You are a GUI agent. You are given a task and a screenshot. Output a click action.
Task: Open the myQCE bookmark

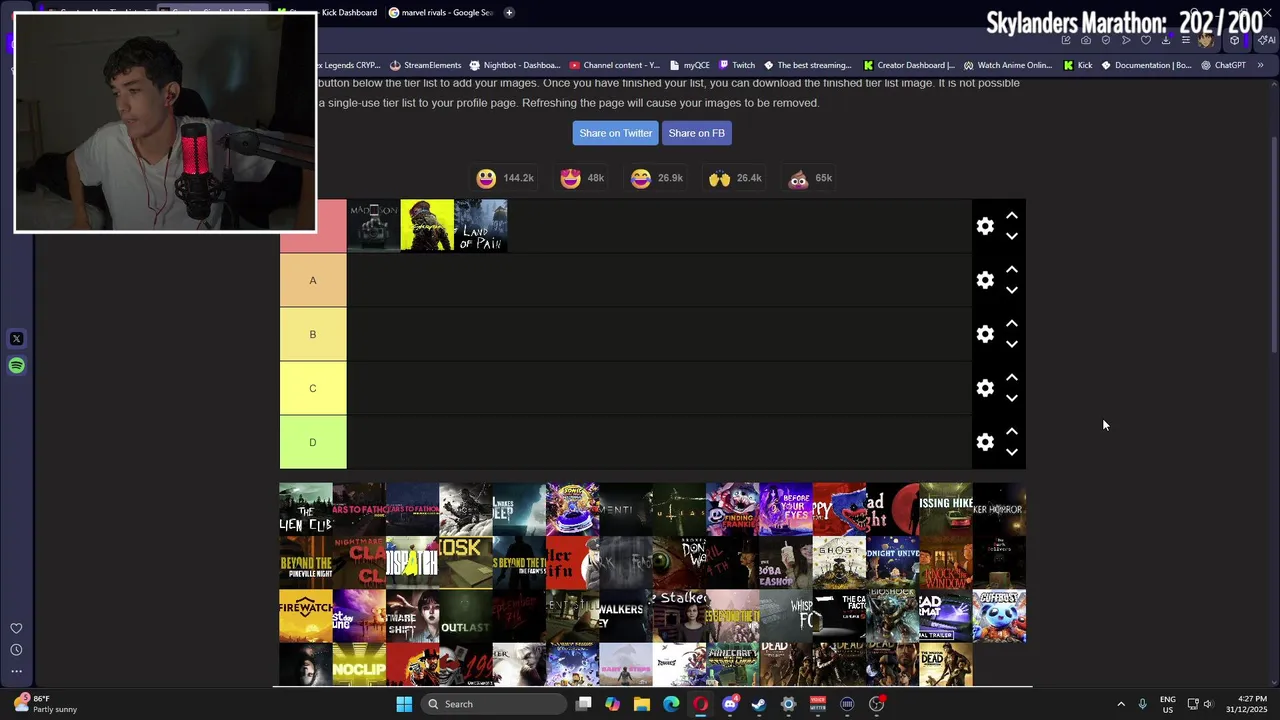pos(689,65)
